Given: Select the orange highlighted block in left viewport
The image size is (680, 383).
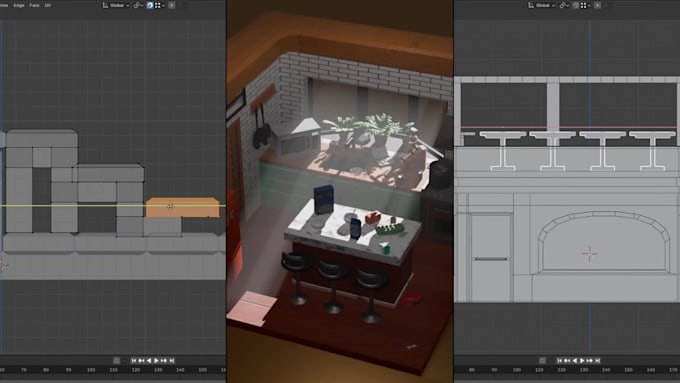Looking at the screenshot, I should (183, 207).
